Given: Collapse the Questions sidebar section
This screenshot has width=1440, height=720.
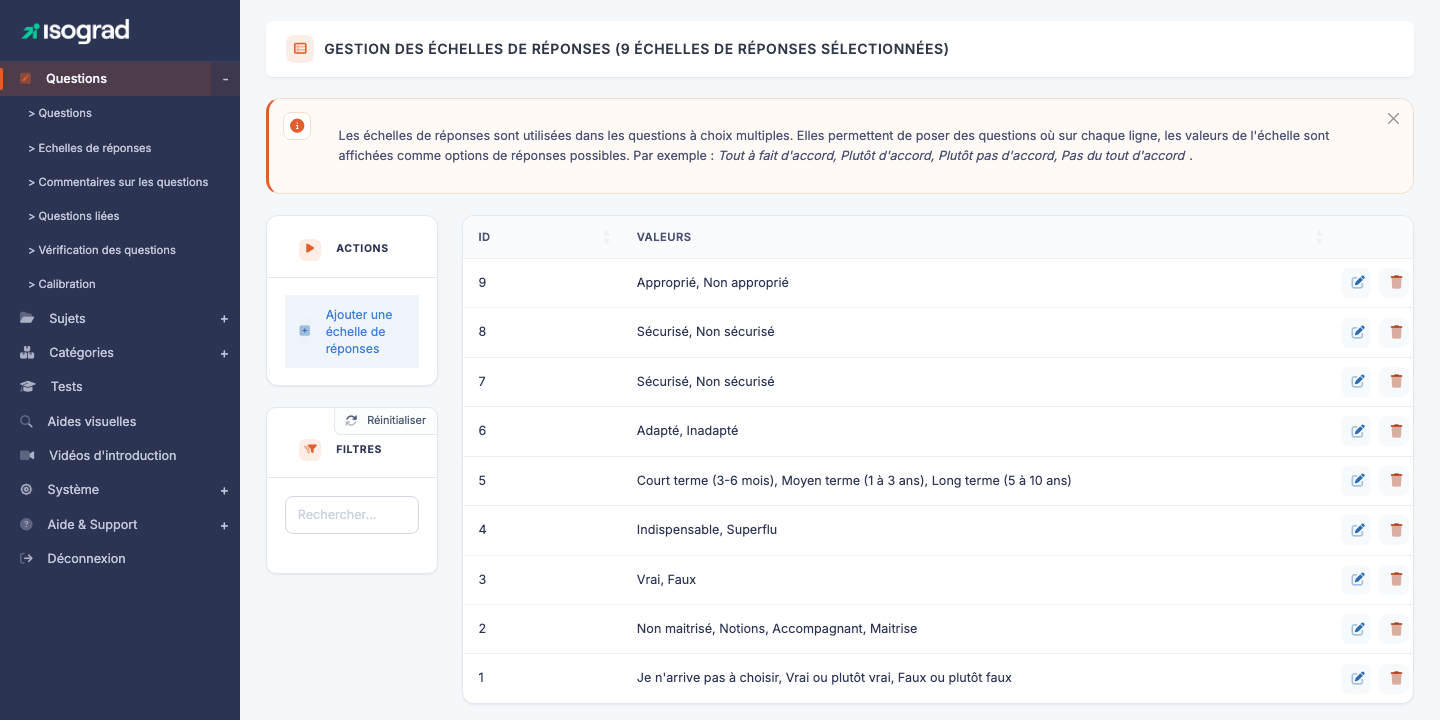Looking at the screenshot, I should pyautogui.click(x=225, y=79).
